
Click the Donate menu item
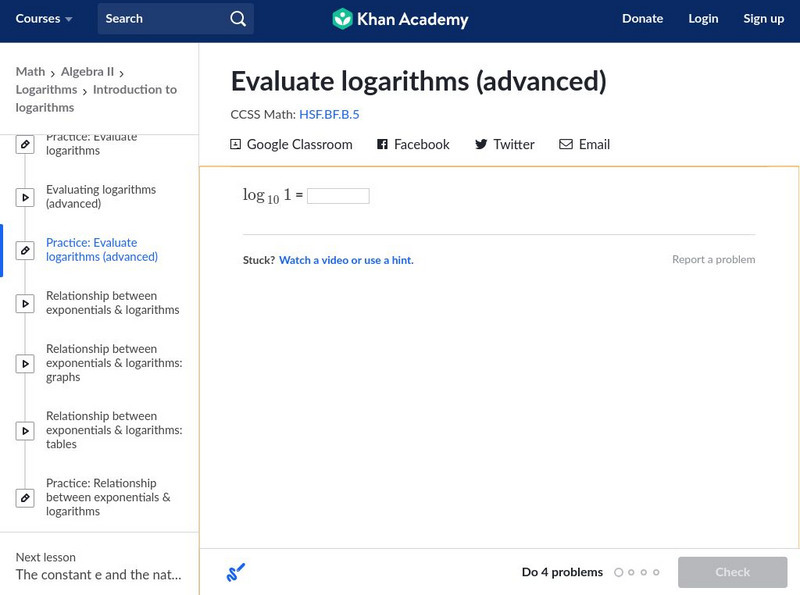pyautogui.click(x=642, y=19)
